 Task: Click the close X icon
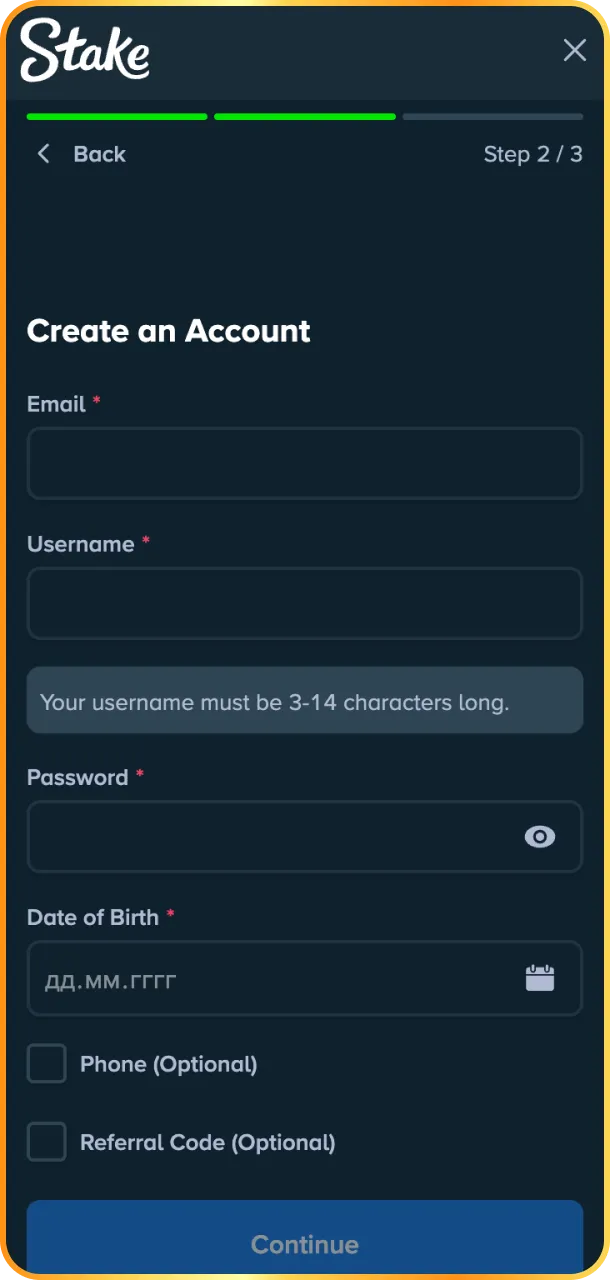point(574,50)
